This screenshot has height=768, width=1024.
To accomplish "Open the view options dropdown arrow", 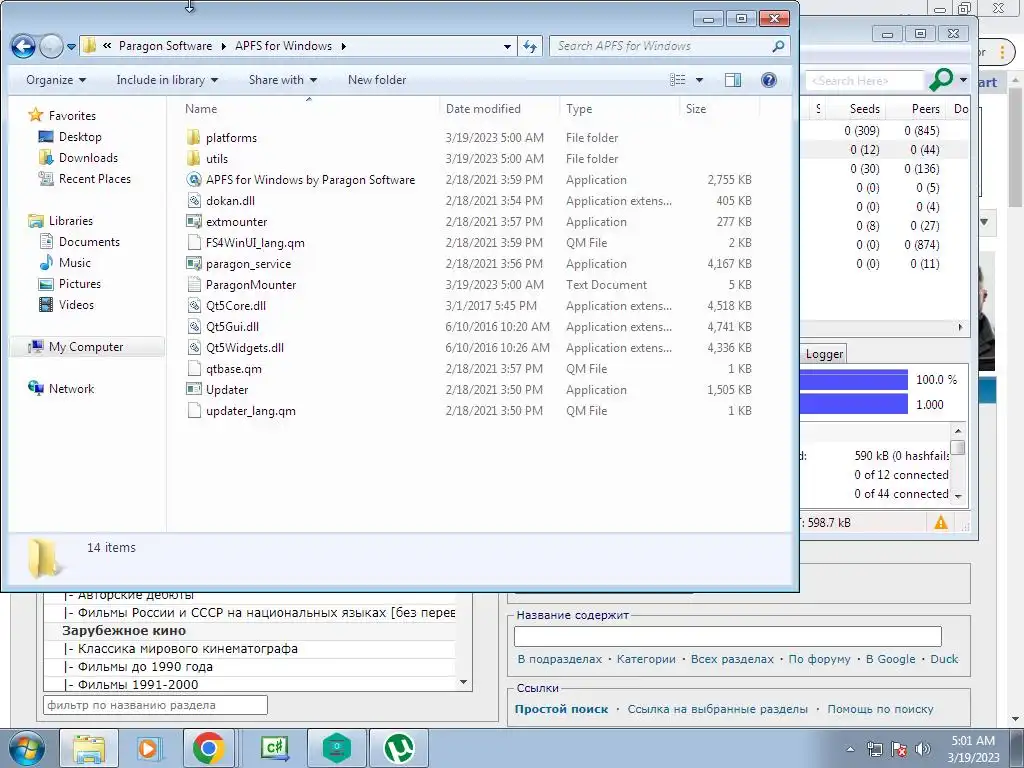I will coord(699,80).
